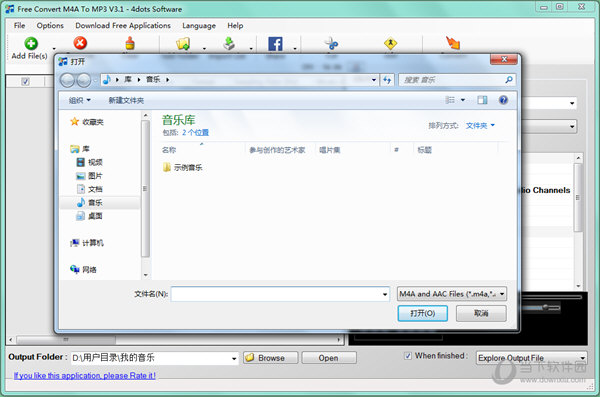This screenshot has width=600, height=397.
Task: Select 桌面 desktop item in tree
Action: click(89, 216)
